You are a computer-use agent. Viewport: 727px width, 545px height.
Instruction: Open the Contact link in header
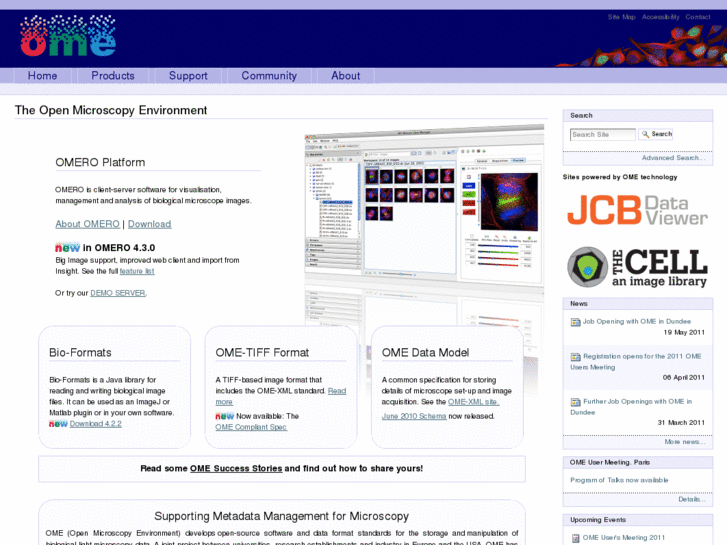(697, 17)
